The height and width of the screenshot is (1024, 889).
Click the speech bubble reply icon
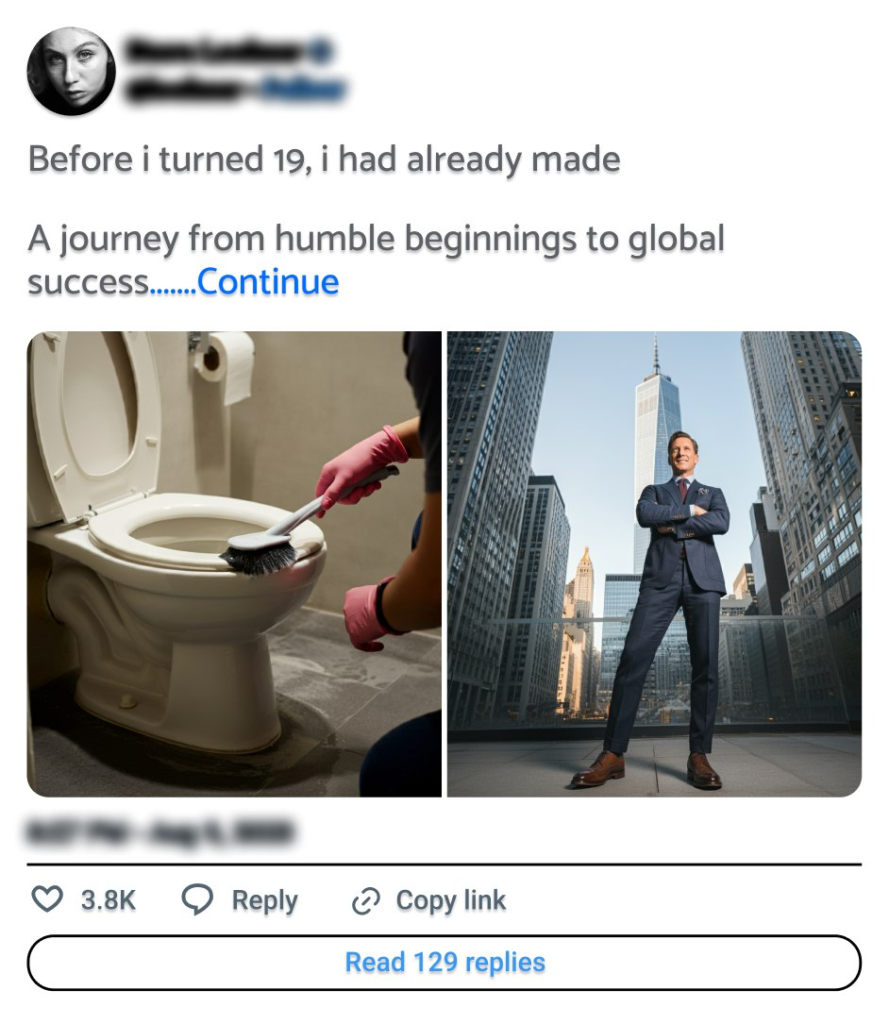tap(197, 900)
